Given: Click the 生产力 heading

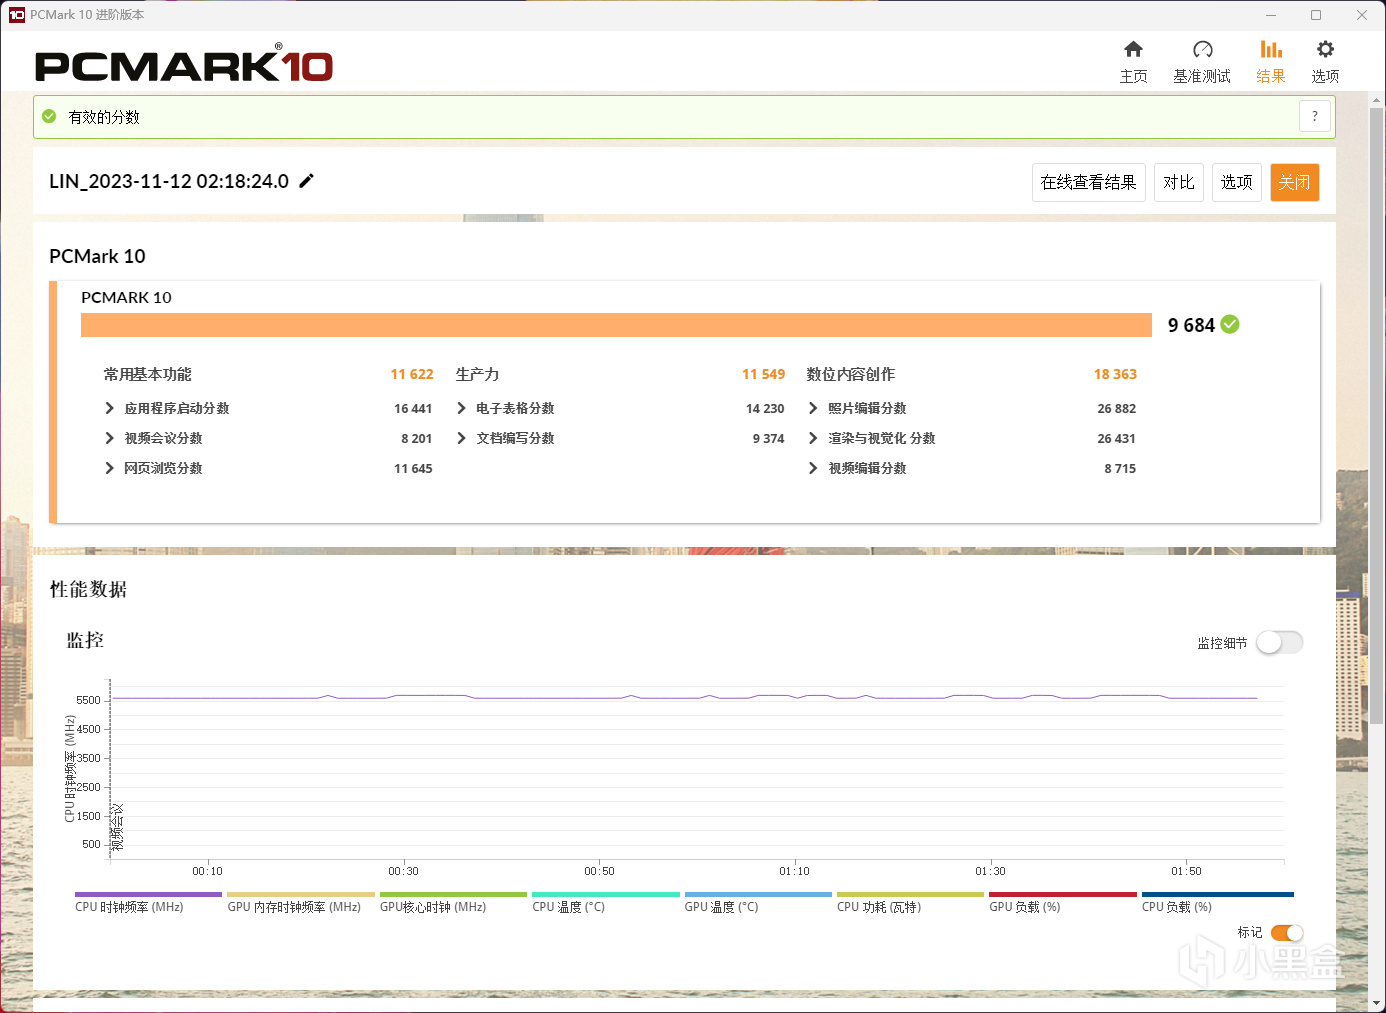Looking at the screenshot, I should tap(477, 374).
